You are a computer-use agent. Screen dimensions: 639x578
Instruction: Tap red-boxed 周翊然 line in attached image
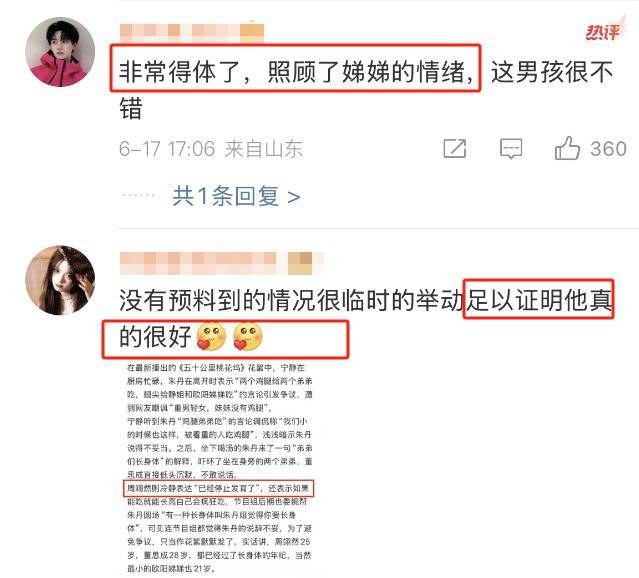click(219, 488)
